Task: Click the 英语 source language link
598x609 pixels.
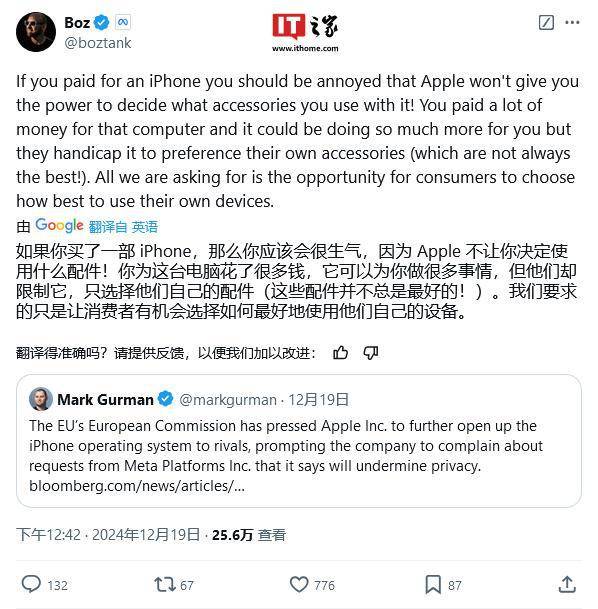Action: (145, 227)
